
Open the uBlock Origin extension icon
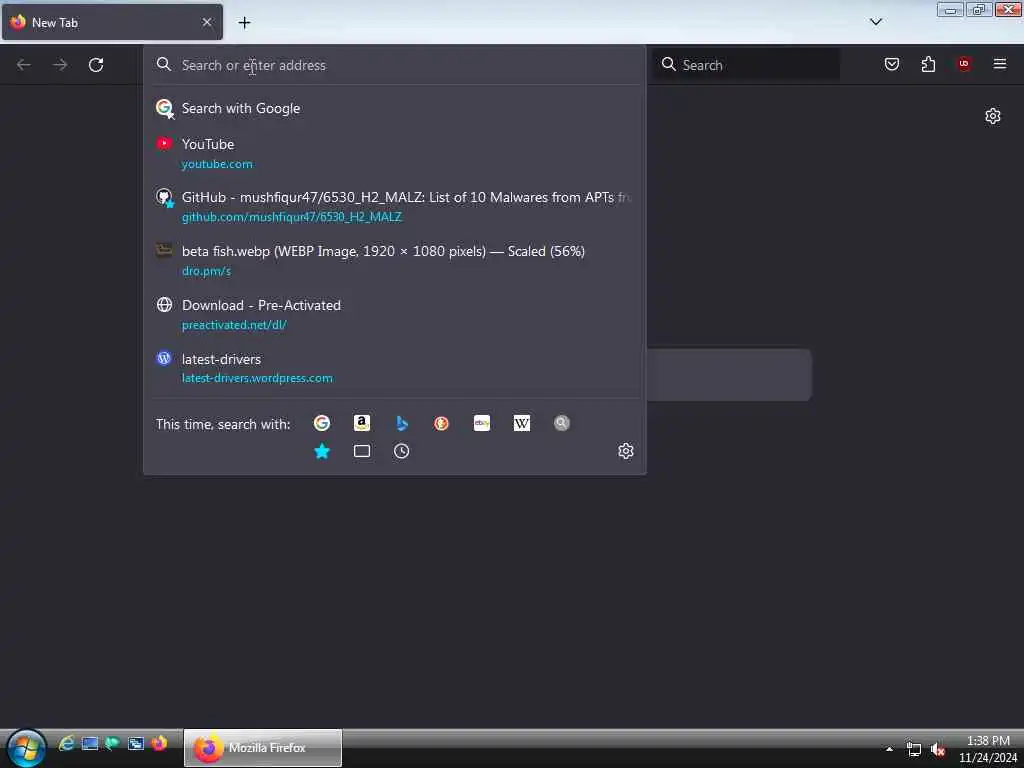click(x=964, y=63)
